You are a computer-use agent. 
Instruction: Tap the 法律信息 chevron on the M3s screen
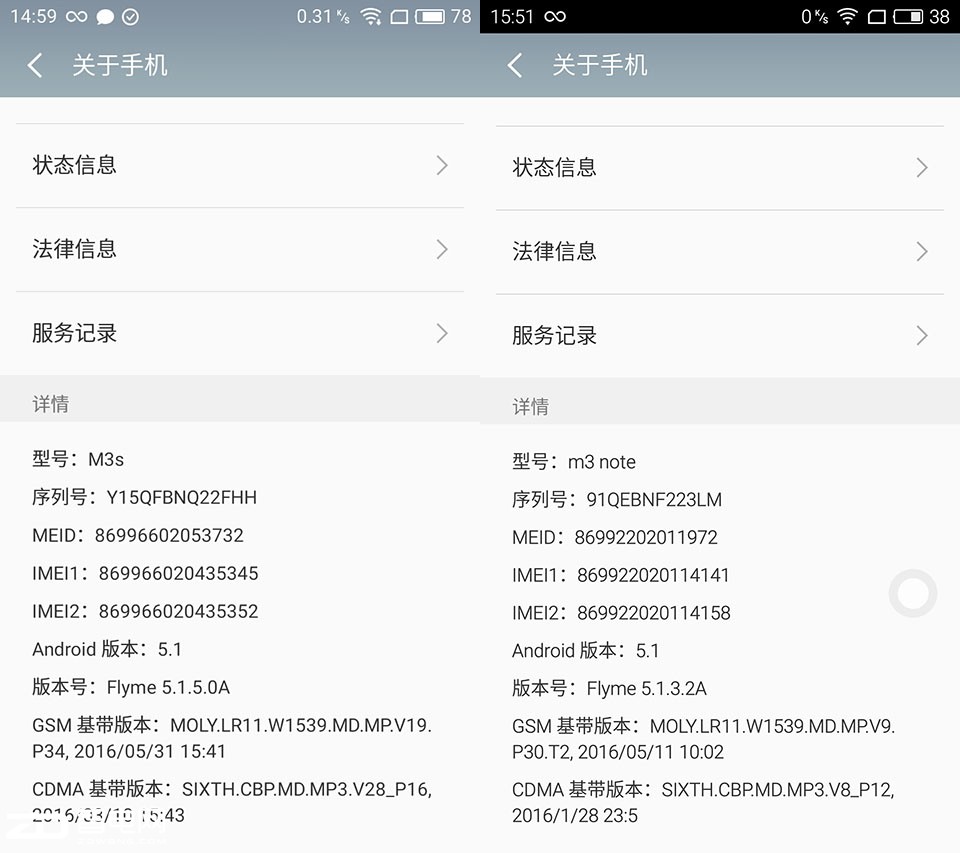pos(442,249)
